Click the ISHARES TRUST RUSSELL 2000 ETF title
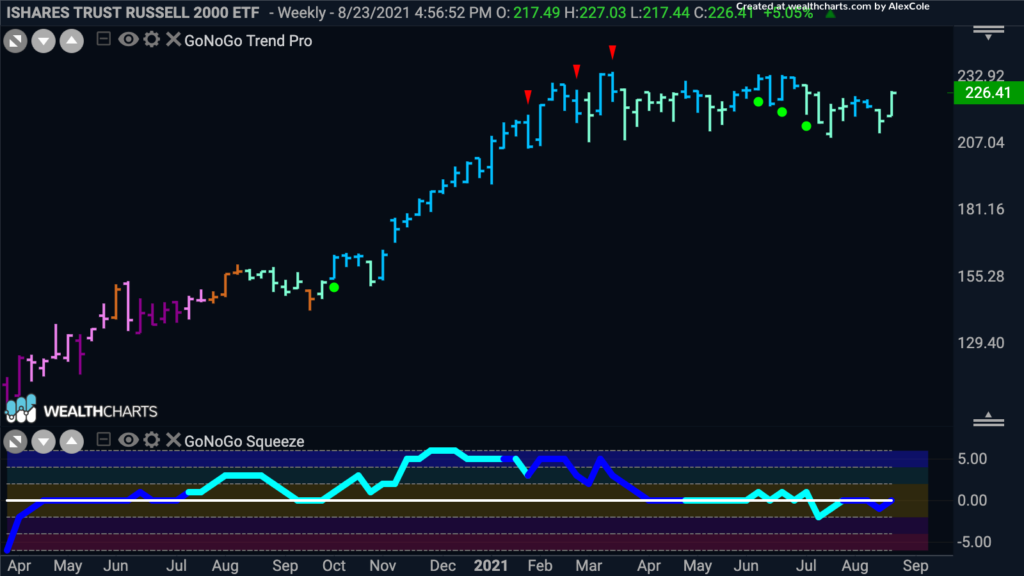The image size is (1024, 576). coord(133,12)
